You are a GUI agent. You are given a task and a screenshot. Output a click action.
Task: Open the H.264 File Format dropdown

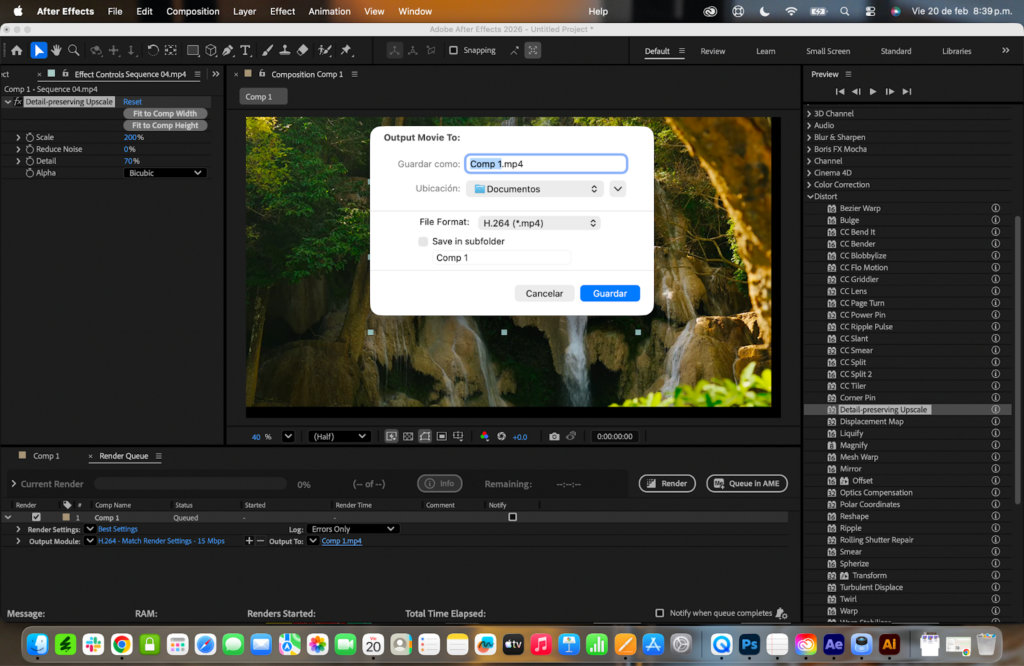pos(538,223)
